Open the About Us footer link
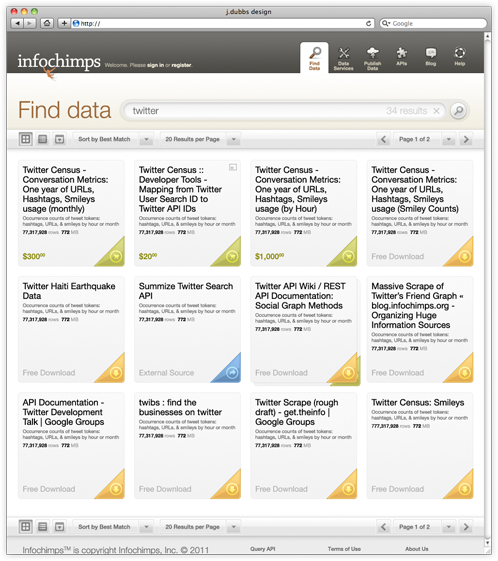 click(x=417, y=549)
